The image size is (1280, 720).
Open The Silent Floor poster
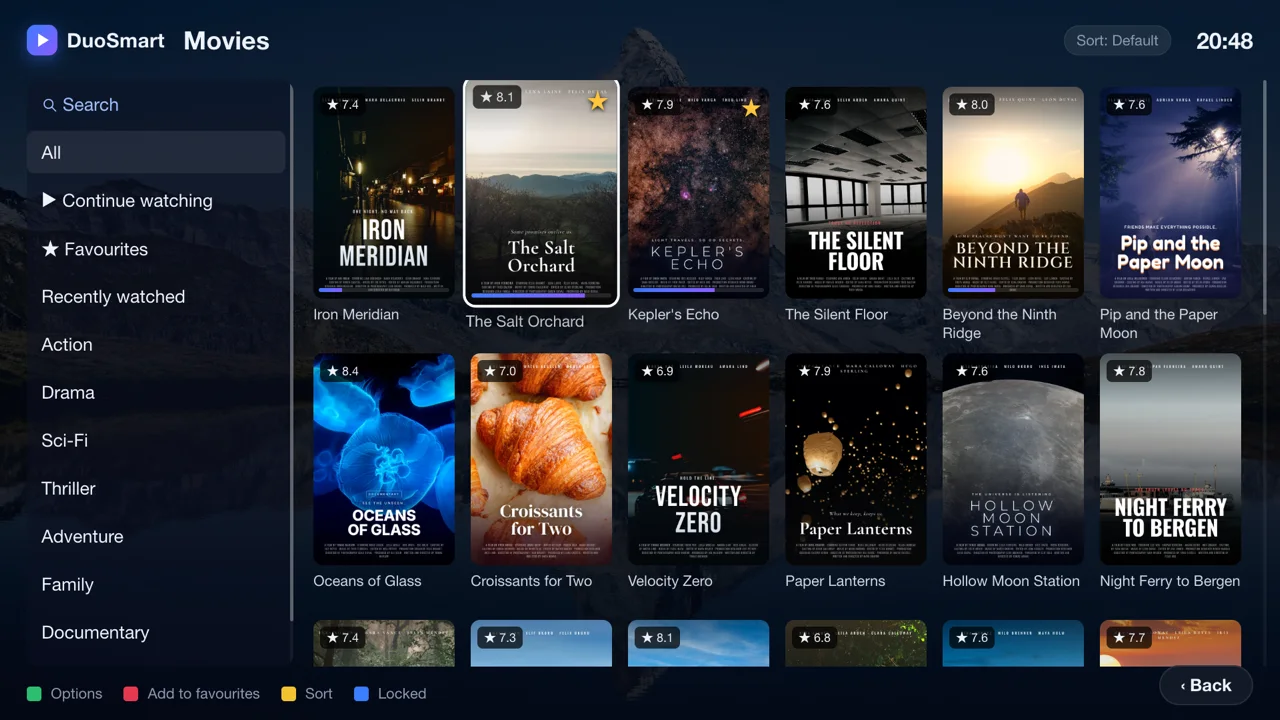click(856, 192)
